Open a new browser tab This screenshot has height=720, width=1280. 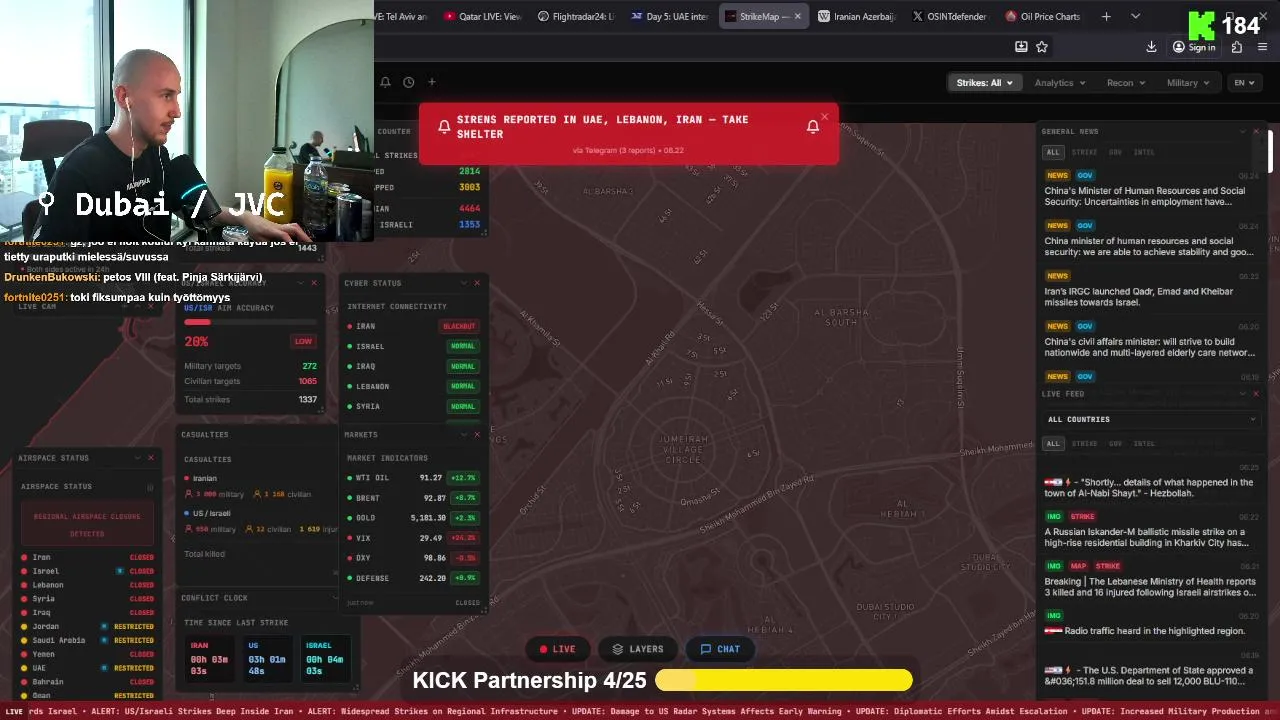[1106, 16]
